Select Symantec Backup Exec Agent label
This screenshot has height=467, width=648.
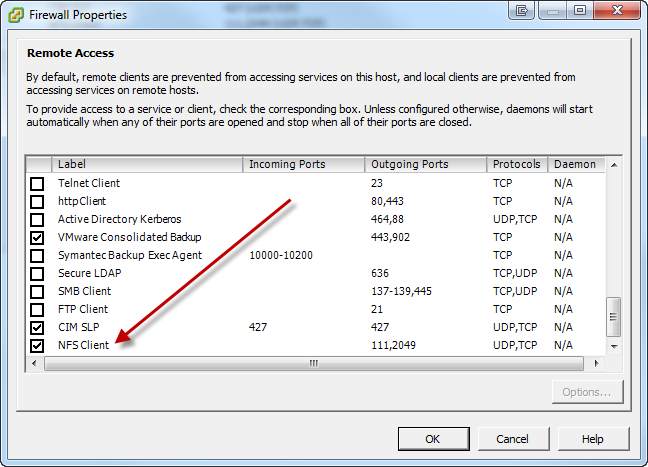coord(130,255)
